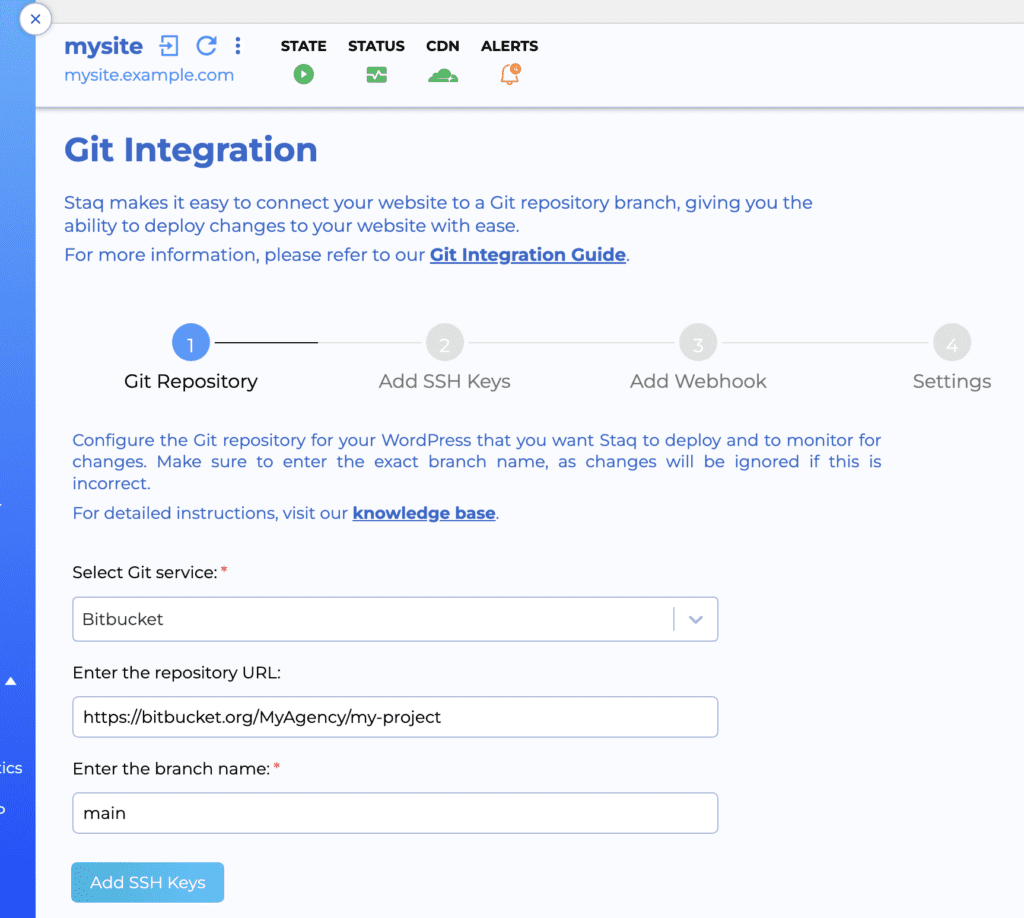Viewport: 1024px width, 918px height.
Task: Click the chevron arrow of Git service select
Action: coord(696,619)
